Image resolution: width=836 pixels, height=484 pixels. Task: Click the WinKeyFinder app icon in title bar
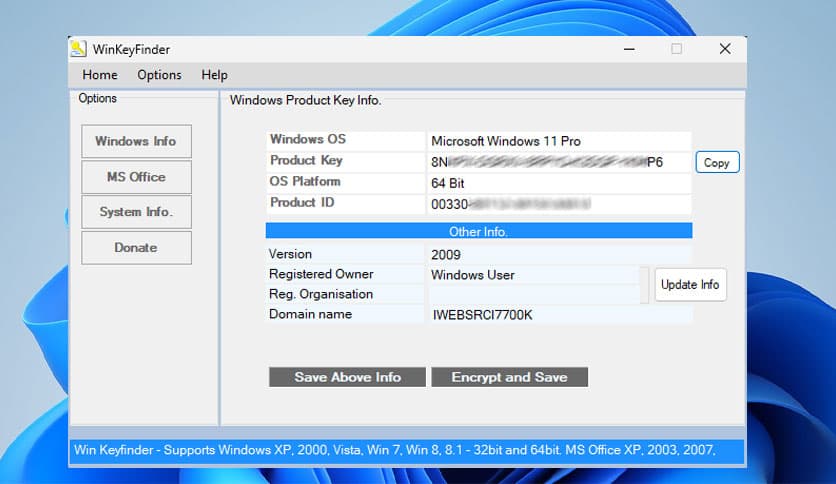click(78, 49)
